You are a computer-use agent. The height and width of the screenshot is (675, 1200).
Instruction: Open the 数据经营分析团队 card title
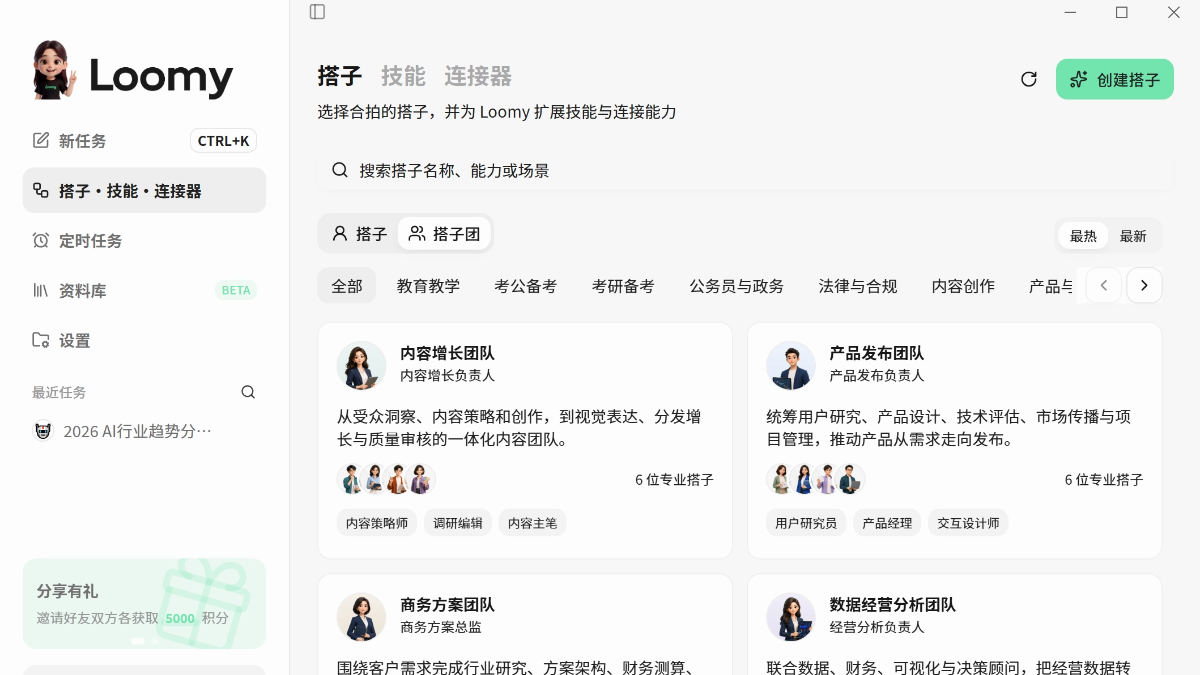tap(893, 605)
